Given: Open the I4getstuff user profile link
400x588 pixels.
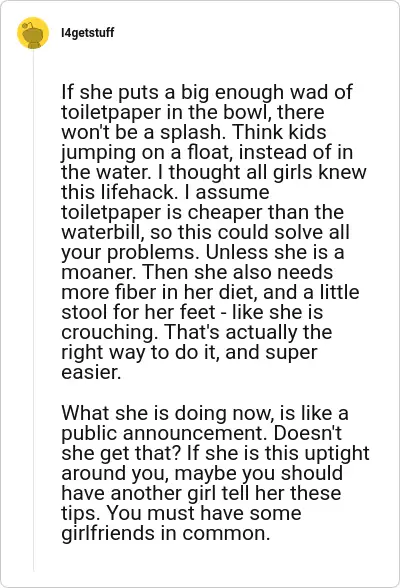Looking at the screenshot, I should [x=88, y=33].
